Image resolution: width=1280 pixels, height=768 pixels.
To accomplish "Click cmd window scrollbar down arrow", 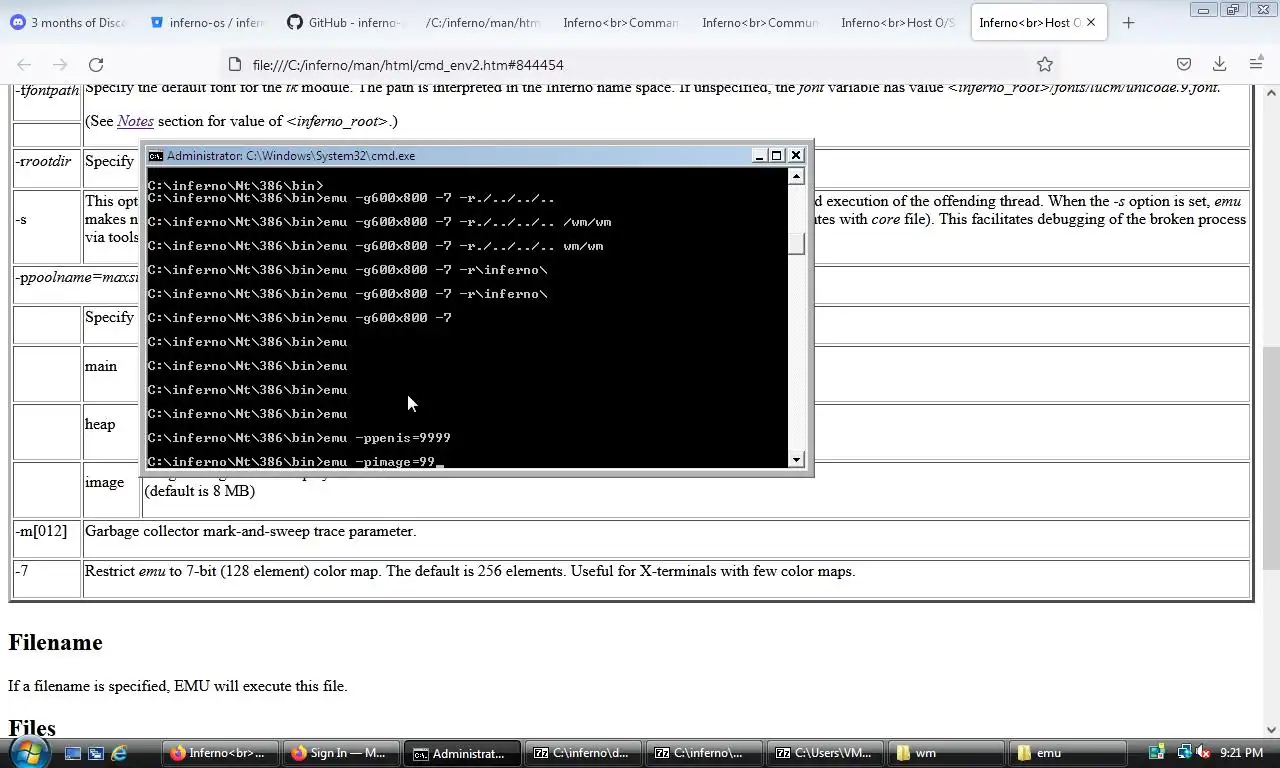I will pos(796,460).
